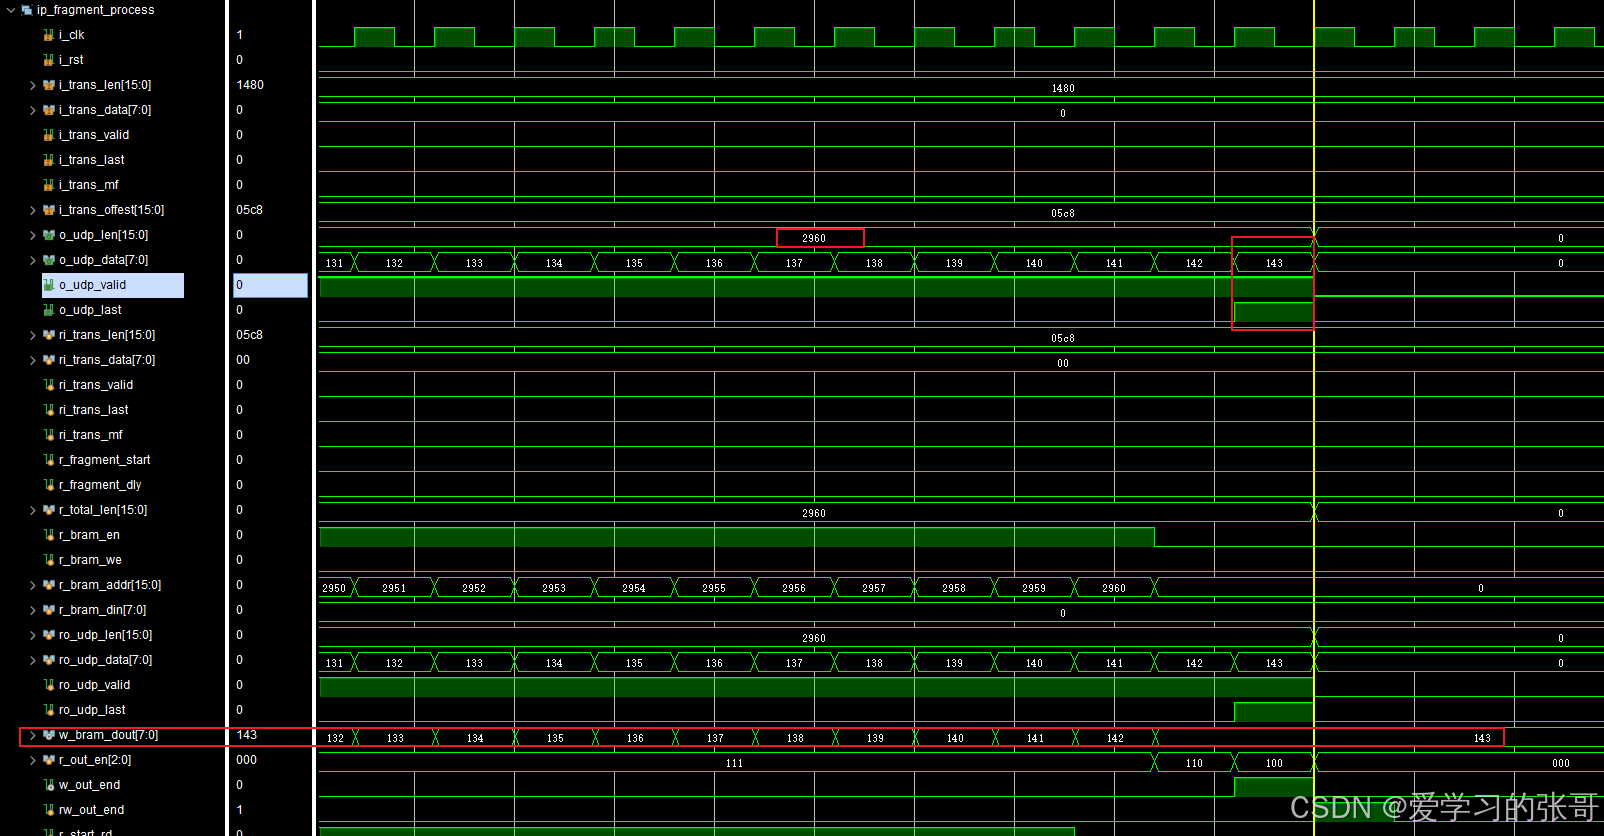The image size is (1604, 836).
Task: Click the r_bram_we signal icon
Action: (x=49, y=560)
